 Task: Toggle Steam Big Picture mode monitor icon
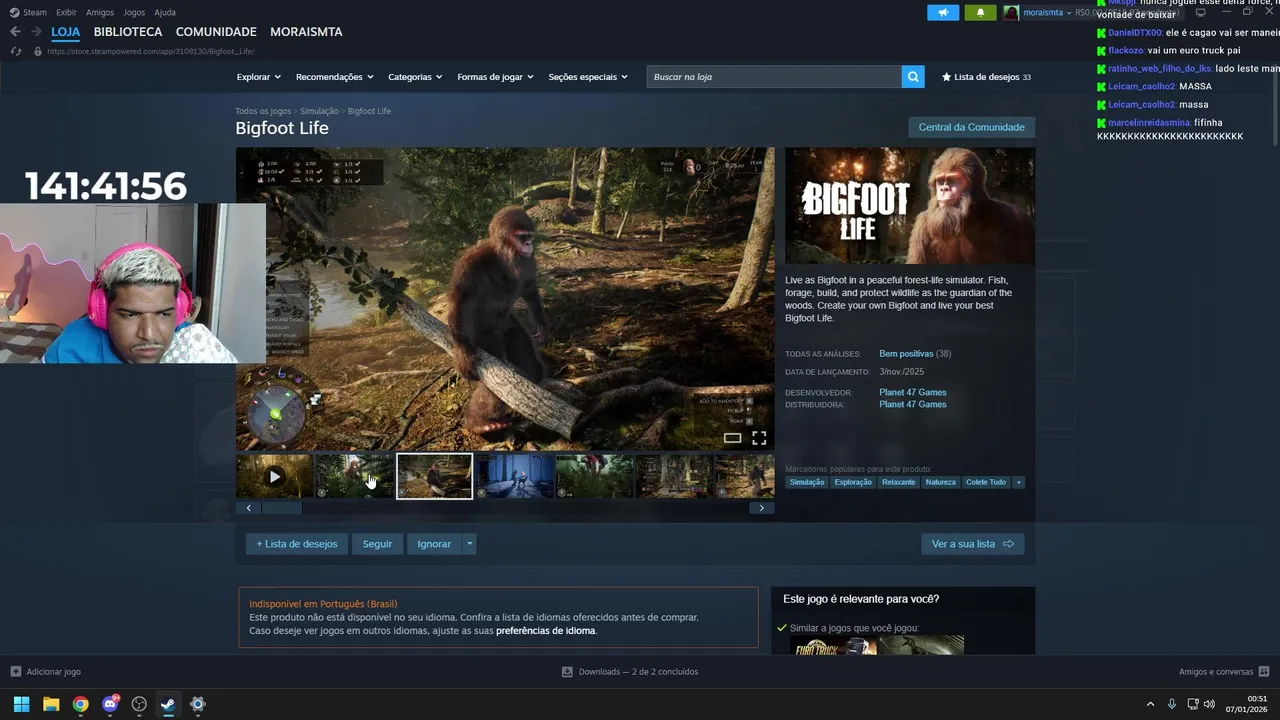coord(1200,13)
